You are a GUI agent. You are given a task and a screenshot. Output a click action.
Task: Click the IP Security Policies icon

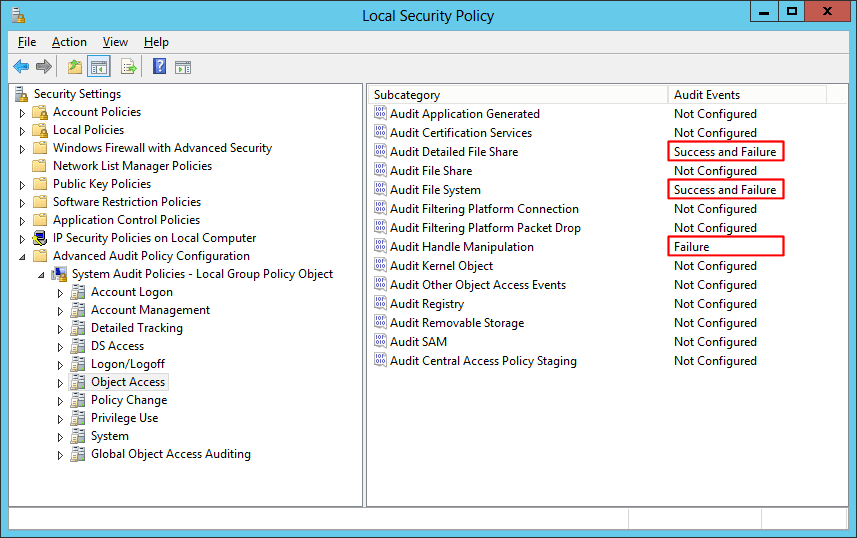pos(40,238)
